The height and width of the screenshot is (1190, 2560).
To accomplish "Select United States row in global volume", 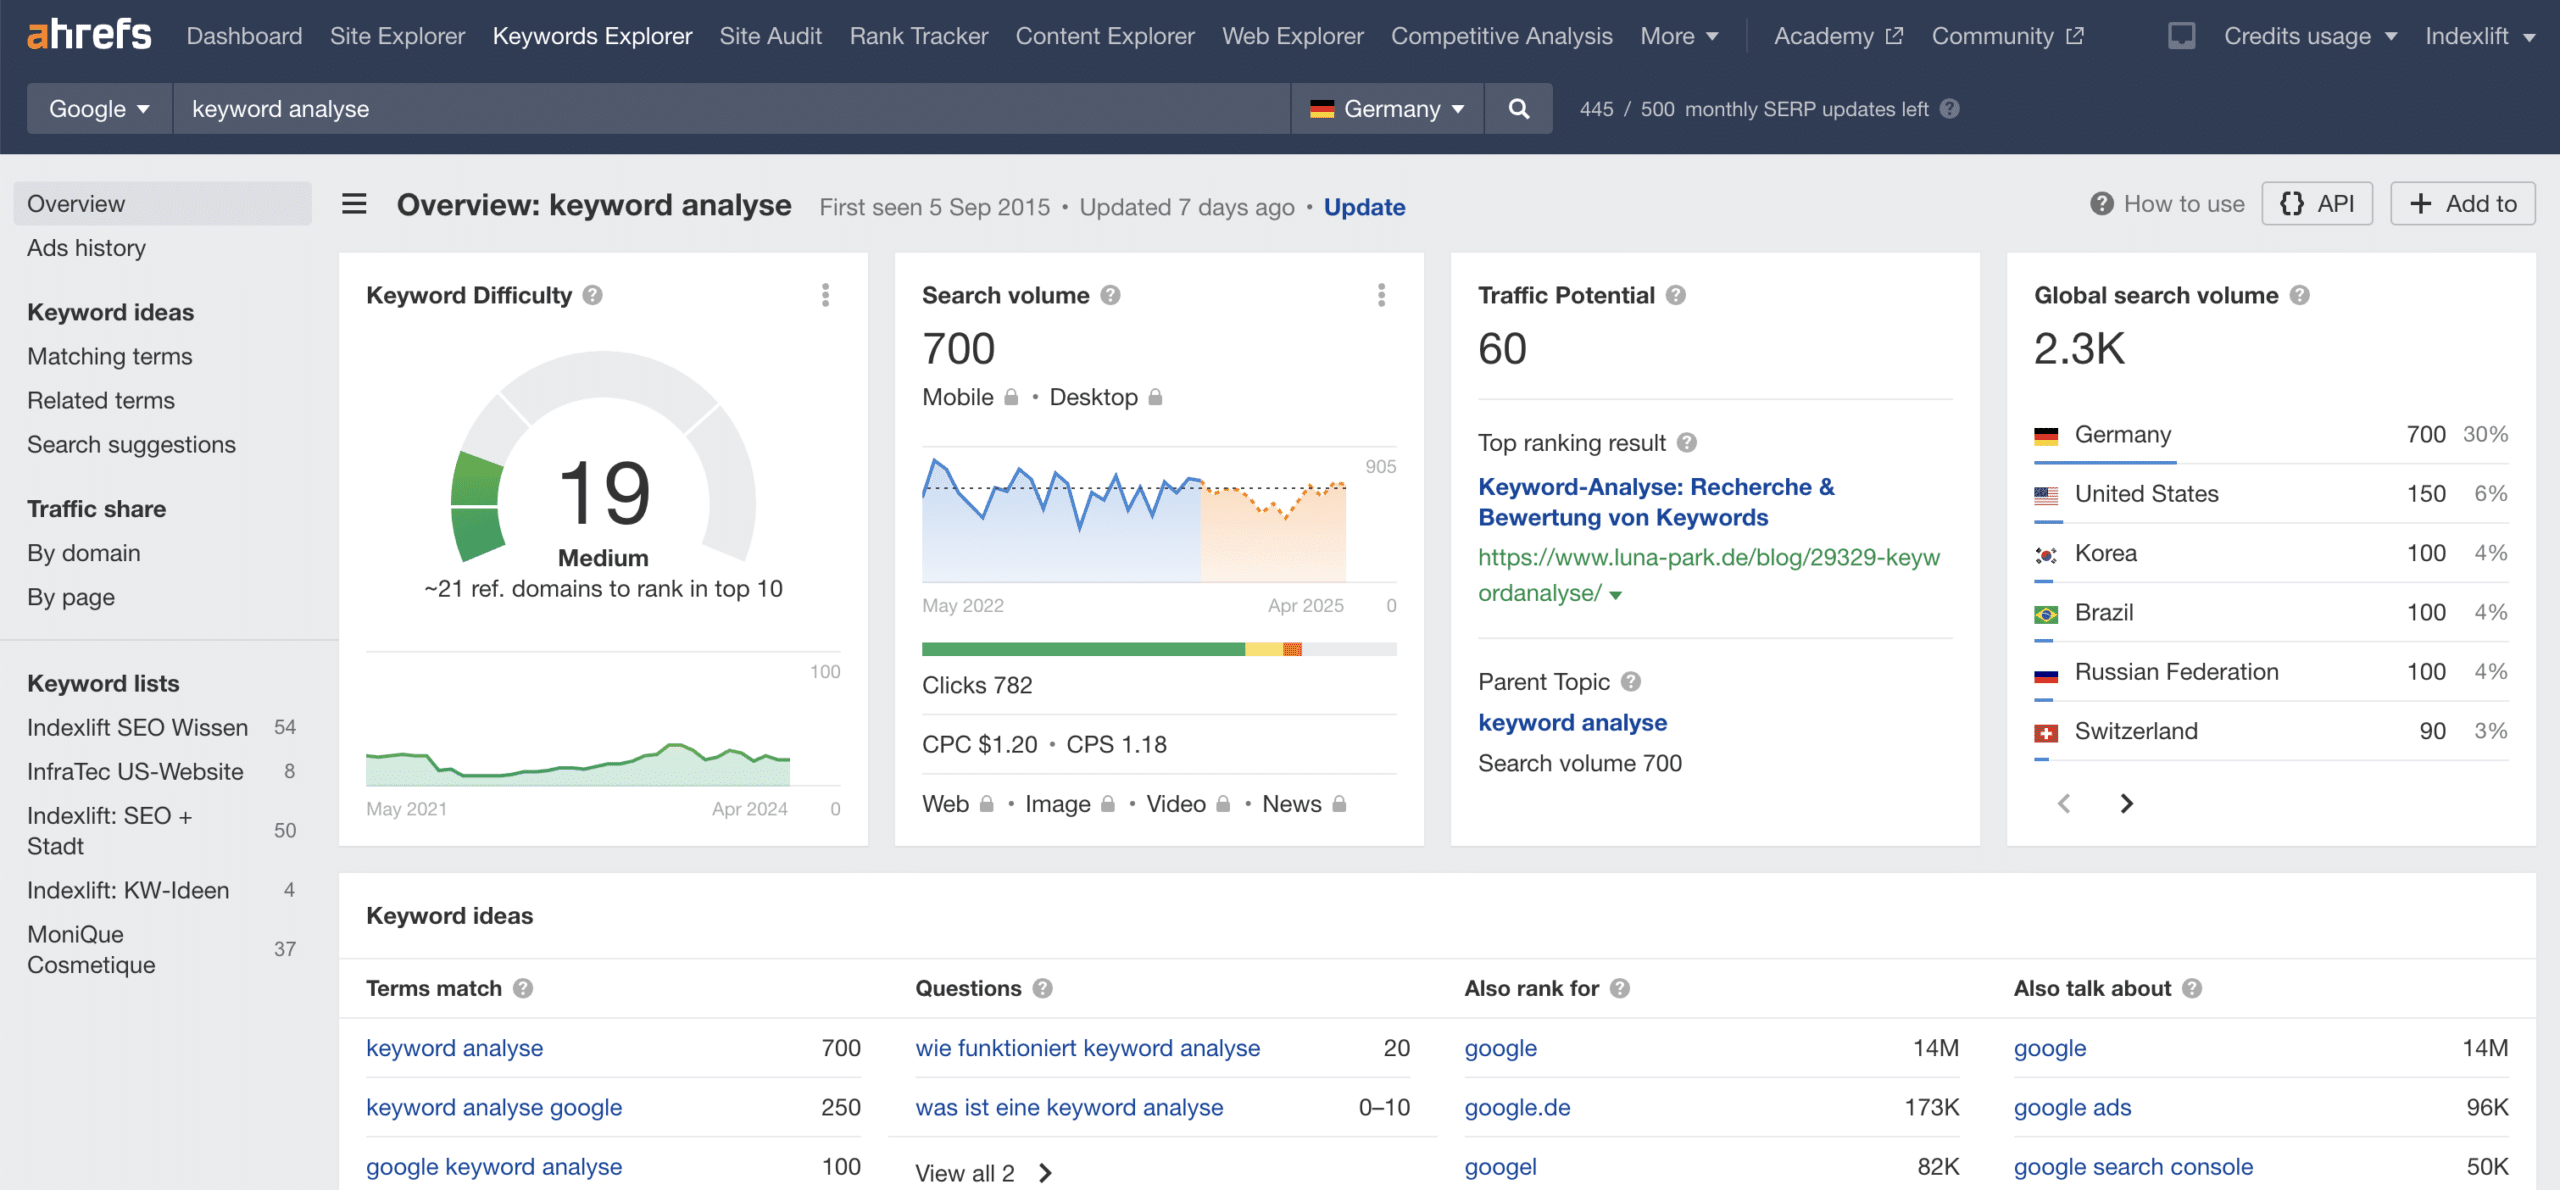I will click(2271, 493).
